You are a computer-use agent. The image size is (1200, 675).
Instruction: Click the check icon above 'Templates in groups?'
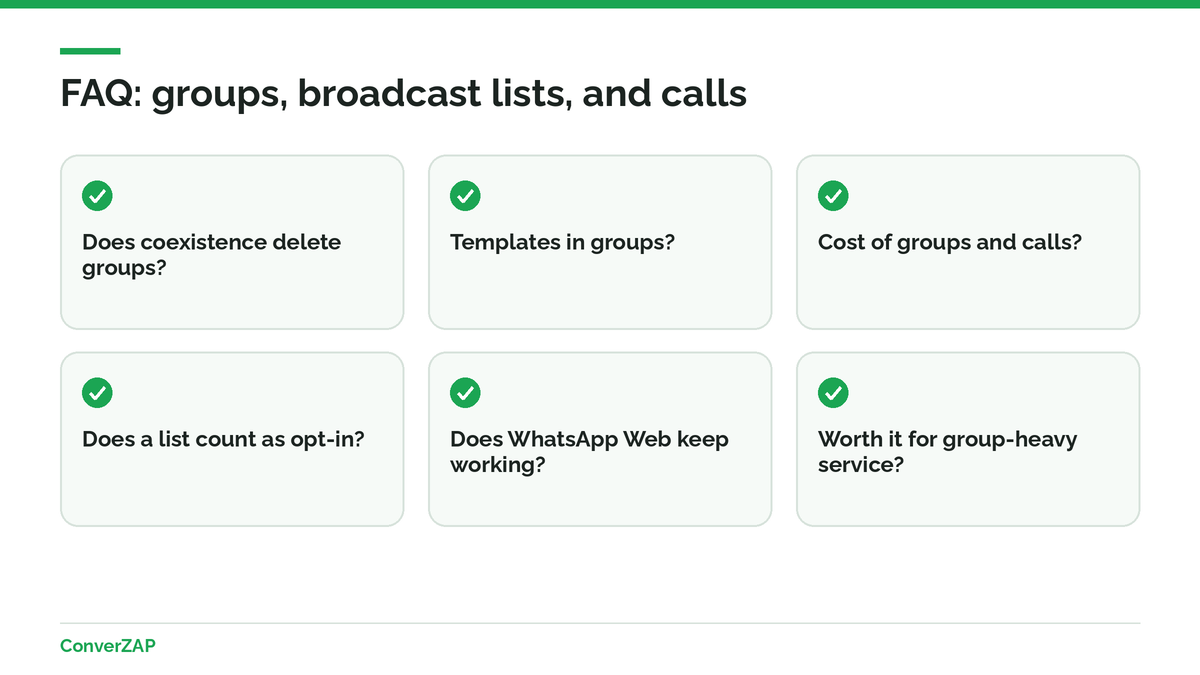(465, 196)
